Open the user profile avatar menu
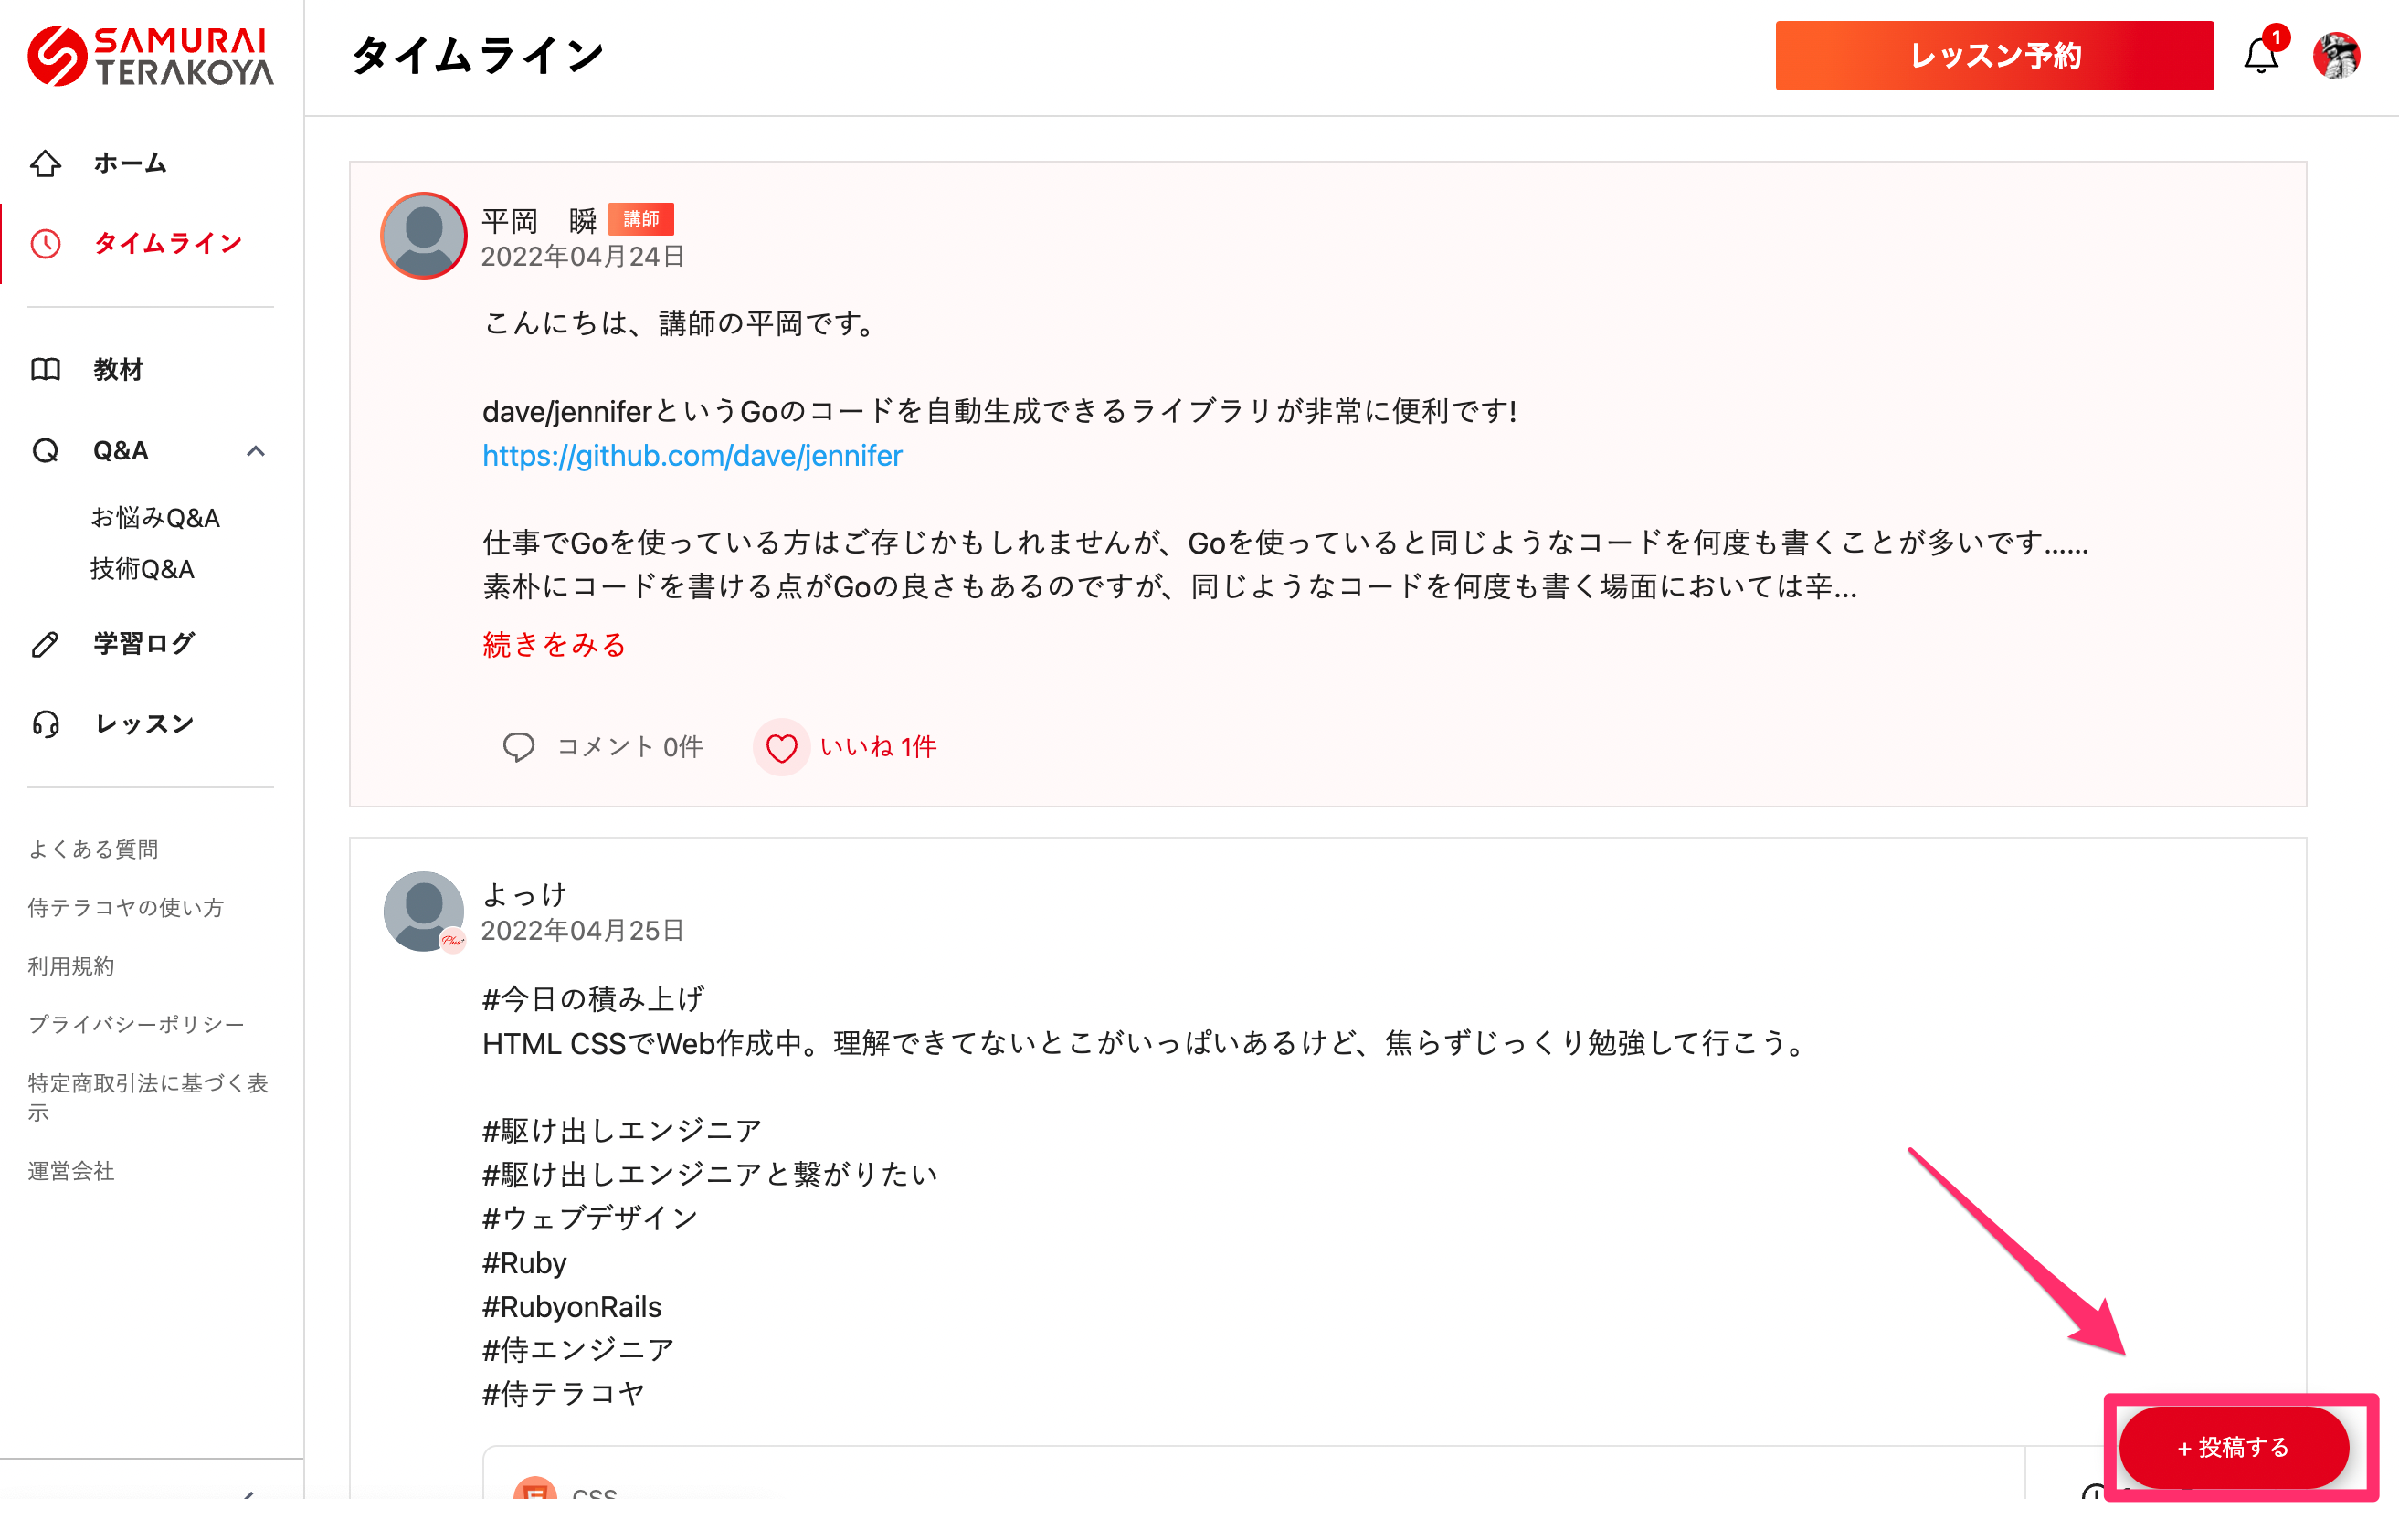The height and width of the screenshot is (1540, 2399). (2337, 55)
